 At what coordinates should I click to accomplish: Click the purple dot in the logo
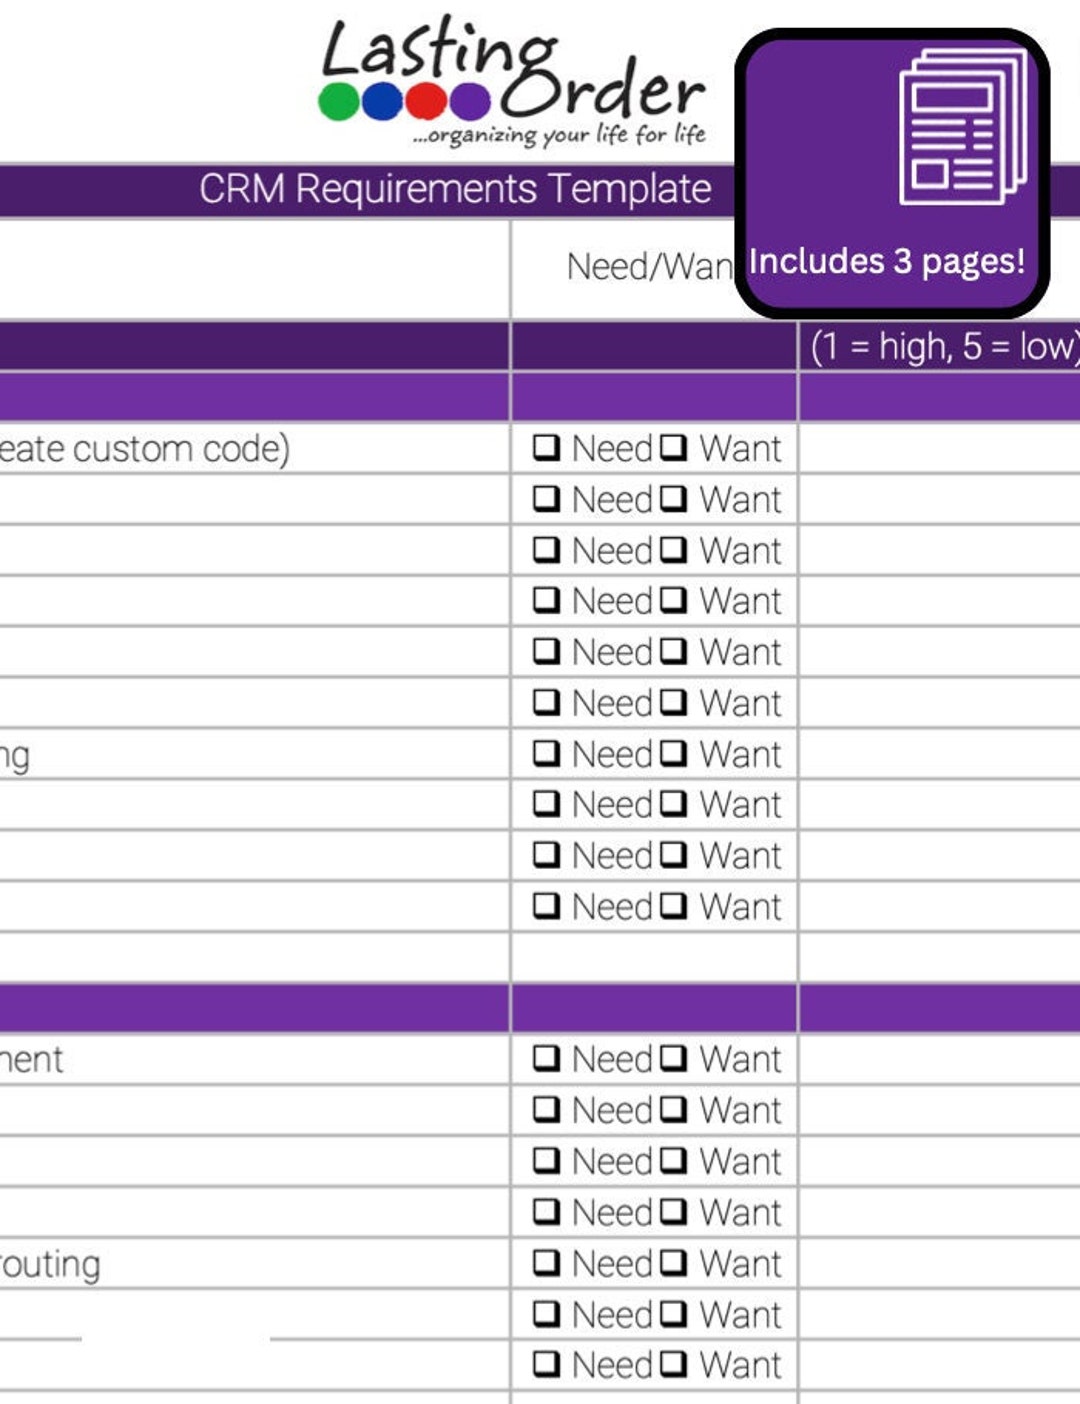pos(469,101)
